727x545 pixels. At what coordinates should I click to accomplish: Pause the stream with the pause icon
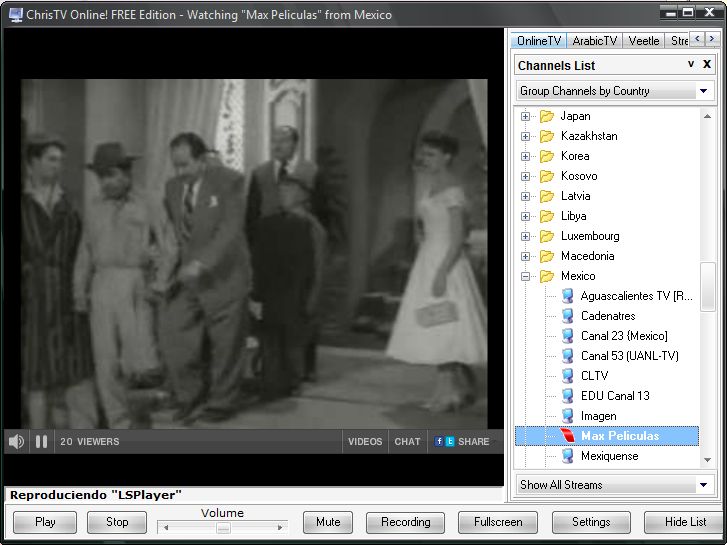click(x=41, y=441)
